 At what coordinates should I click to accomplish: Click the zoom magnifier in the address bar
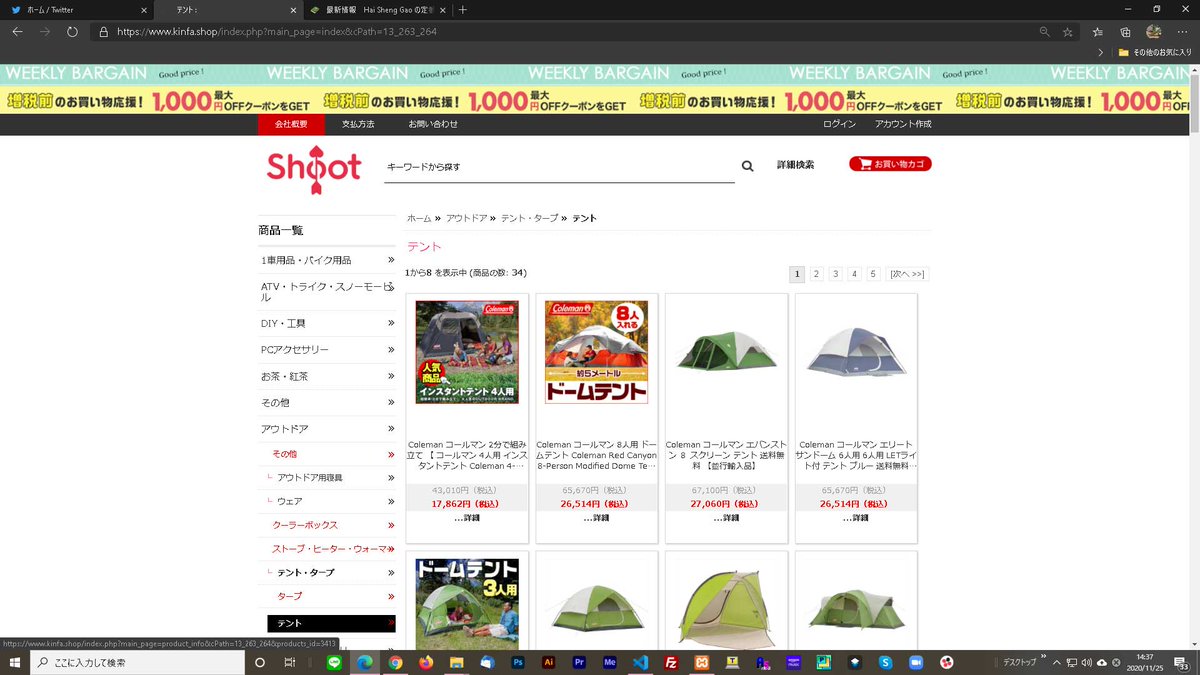click(1045, 31)
